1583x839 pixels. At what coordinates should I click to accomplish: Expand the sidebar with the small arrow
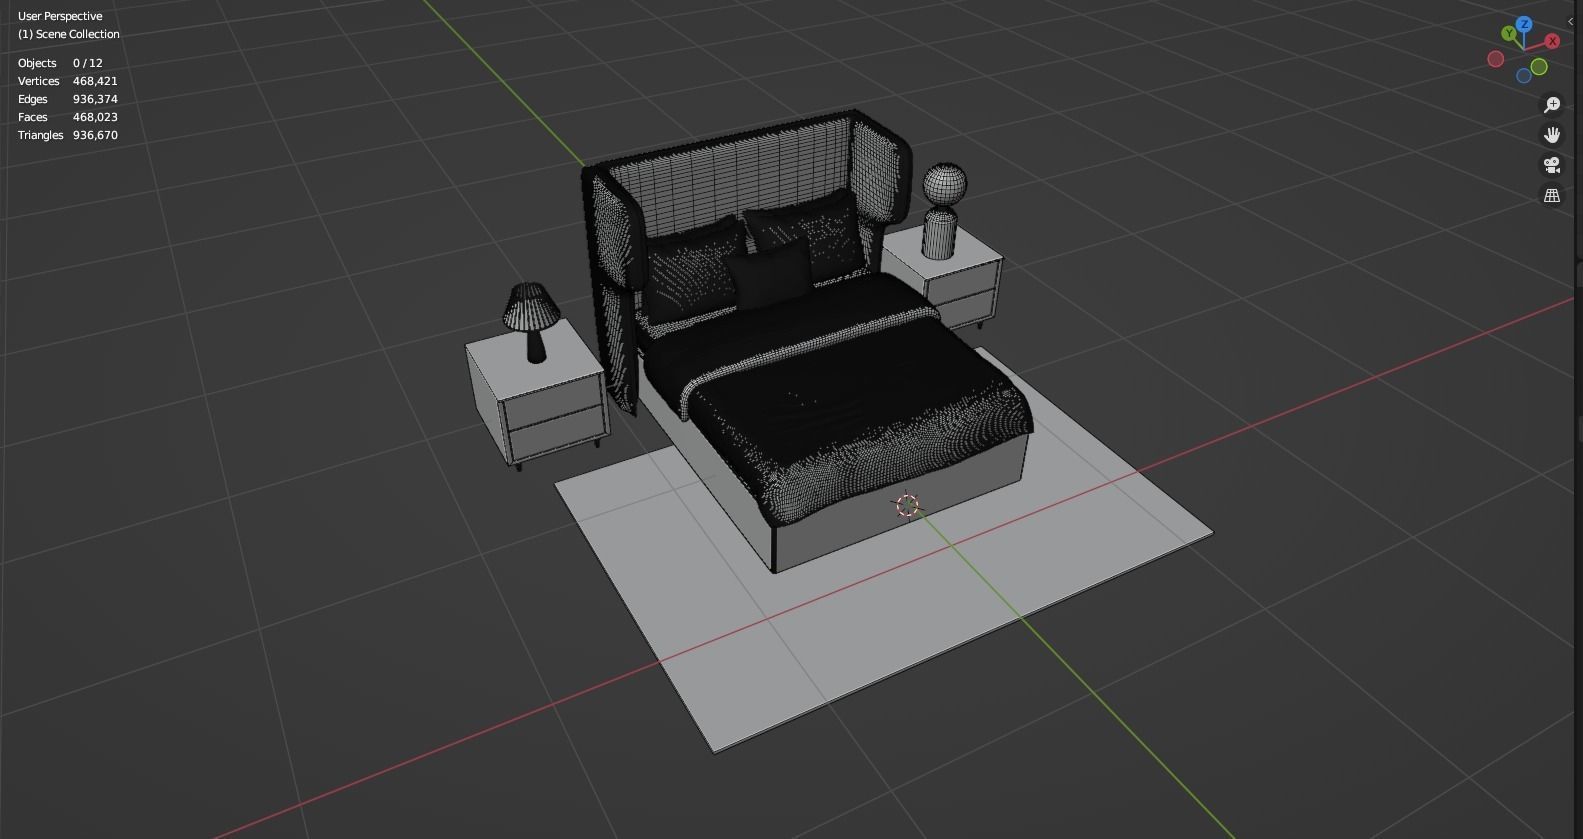(x=1570, y=22)
